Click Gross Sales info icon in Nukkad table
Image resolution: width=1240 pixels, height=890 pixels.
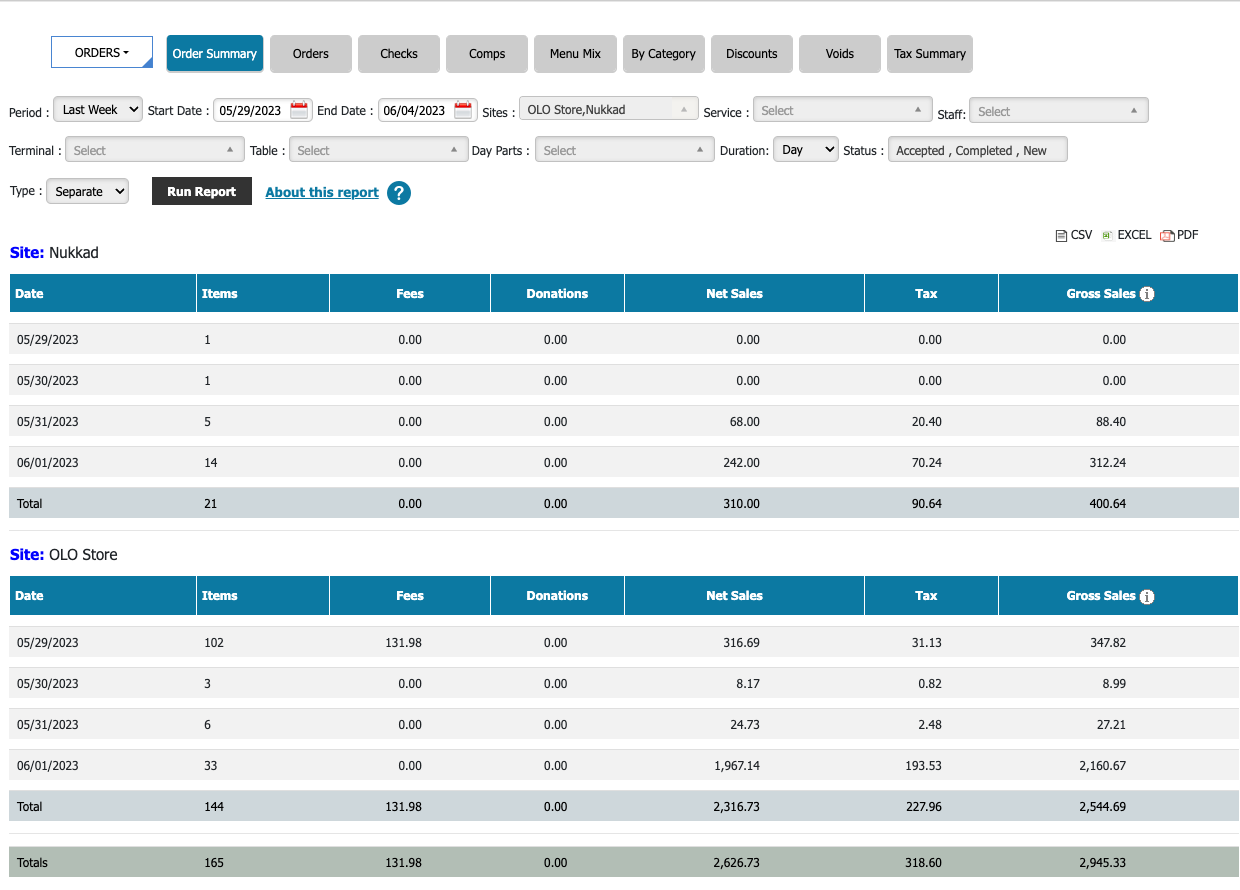[1147, 294]
